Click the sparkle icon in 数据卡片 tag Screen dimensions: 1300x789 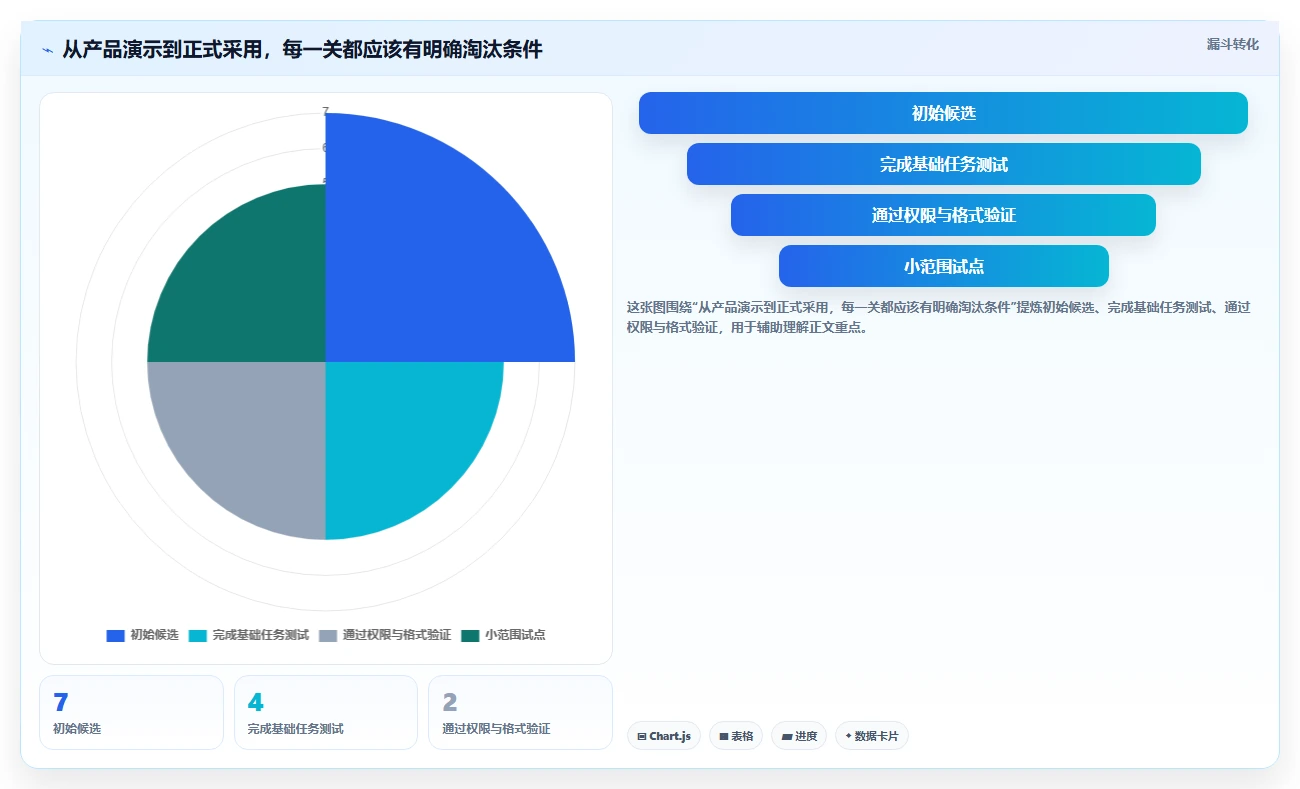[x=848, y=735]
